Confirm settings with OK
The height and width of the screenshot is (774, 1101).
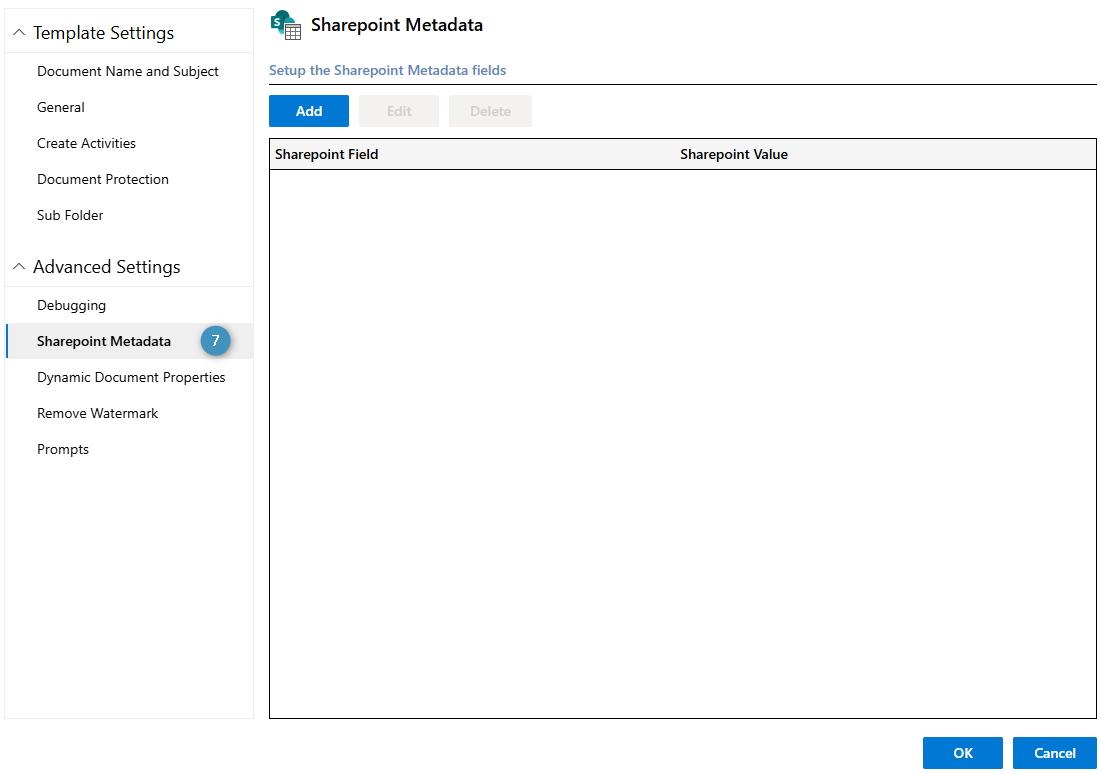click(x=963, y=753)
